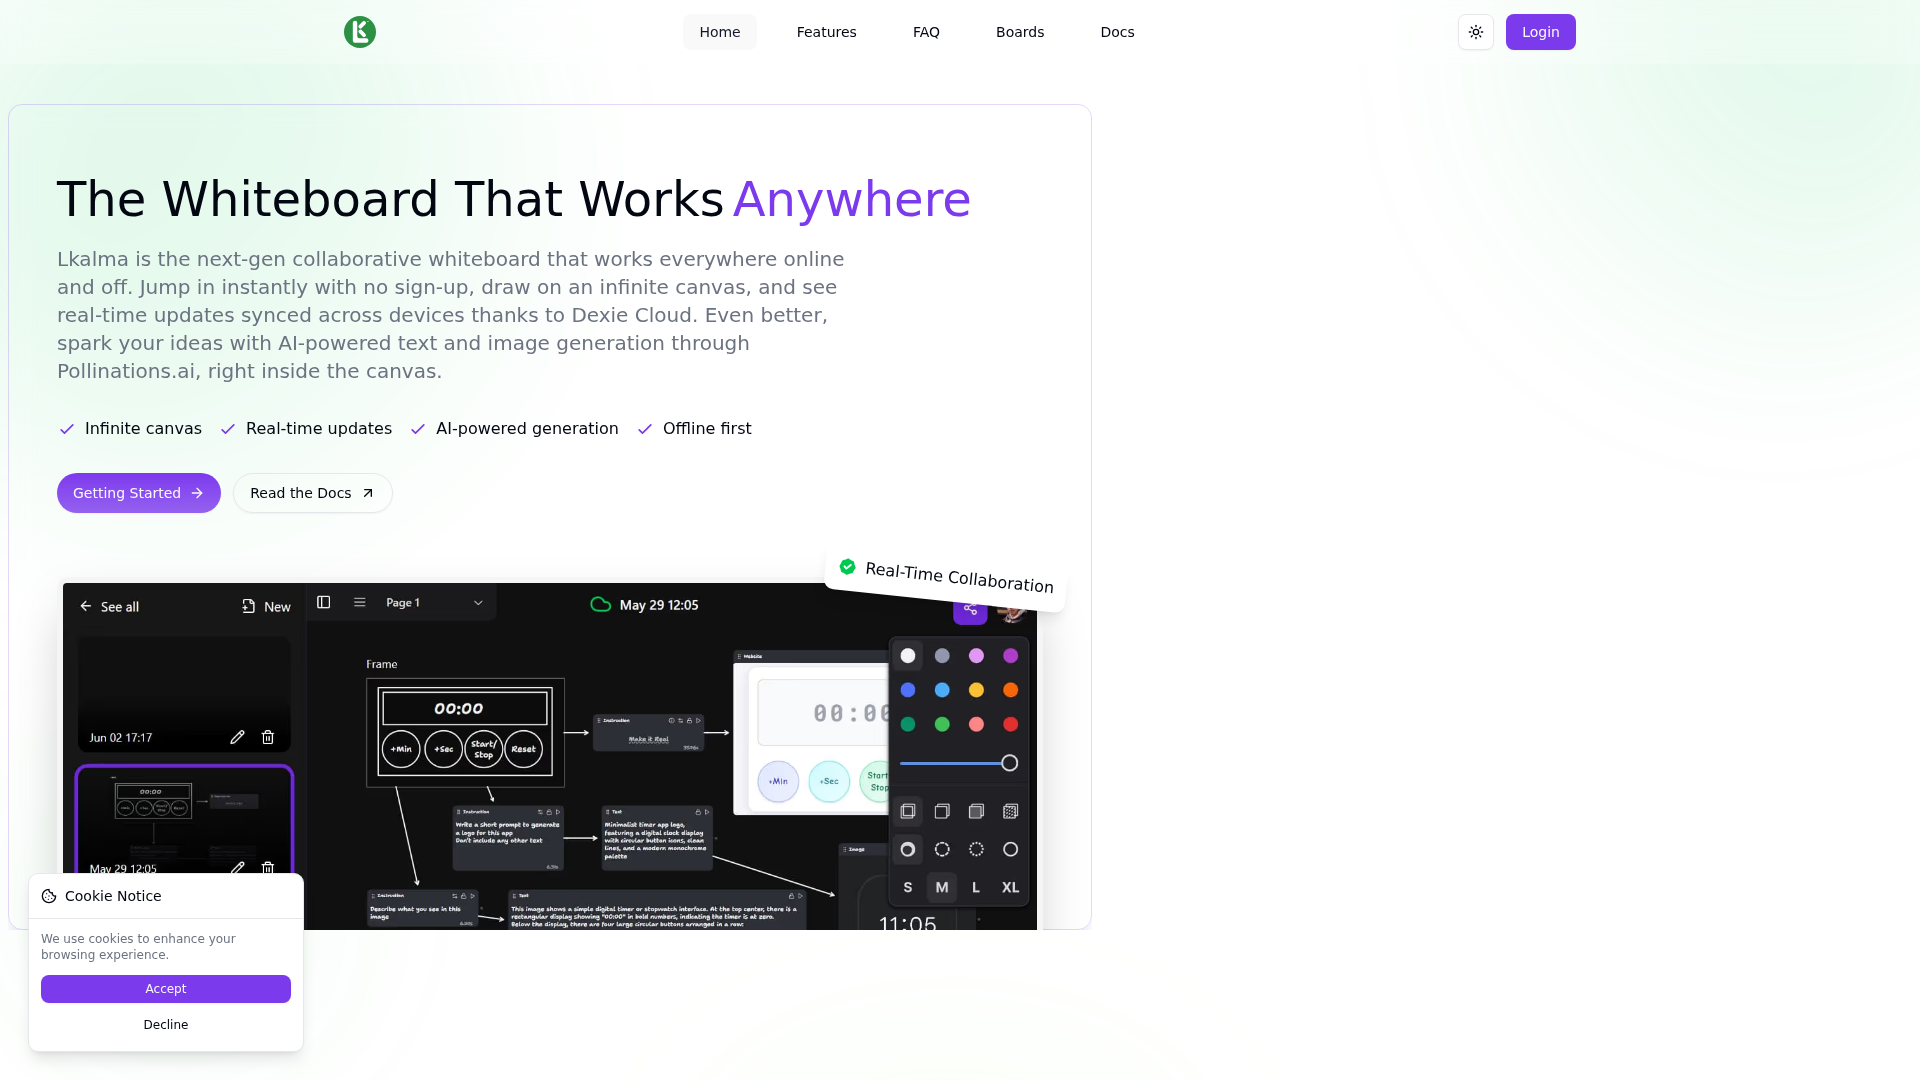Click the Start/Stop circle in the Frame sketch
This screenshot has width=1920, height=1080.
484,749
